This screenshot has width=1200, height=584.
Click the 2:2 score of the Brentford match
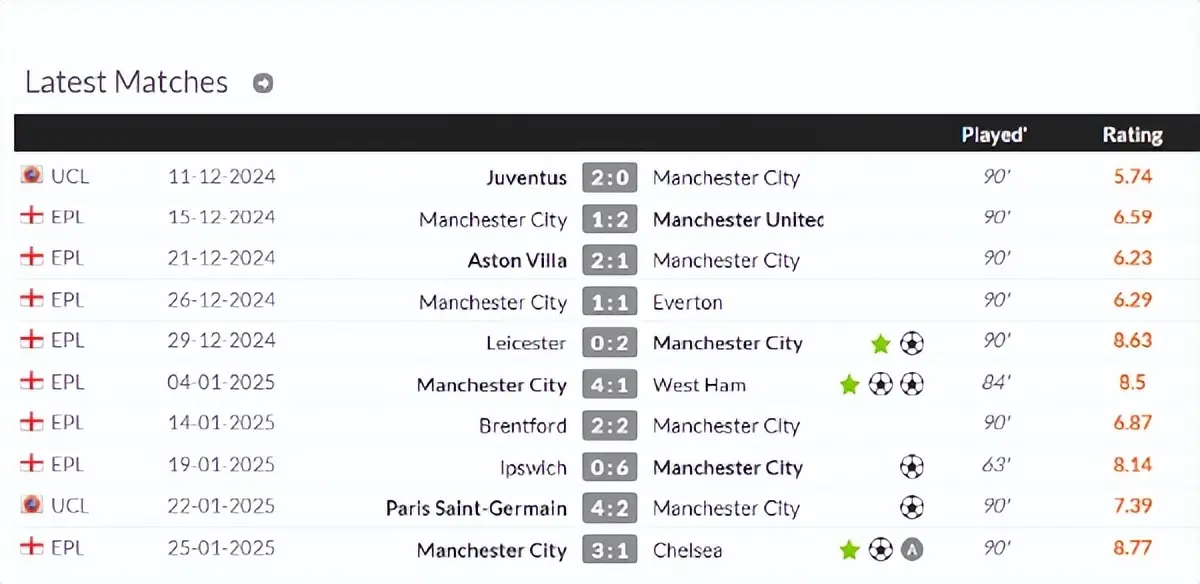(x=609, y=426)
